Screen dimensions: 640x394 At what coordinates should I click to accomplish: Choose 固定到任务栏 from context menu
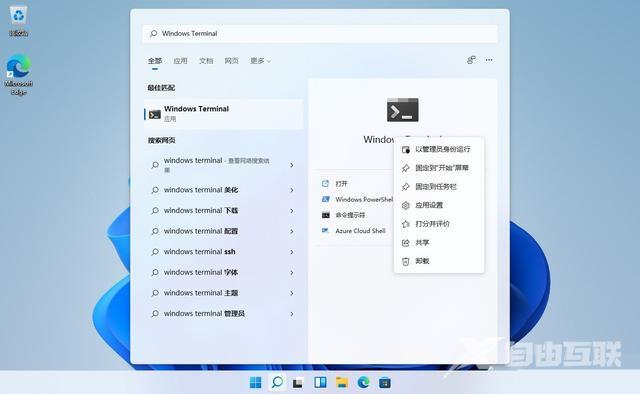[439, 187]
